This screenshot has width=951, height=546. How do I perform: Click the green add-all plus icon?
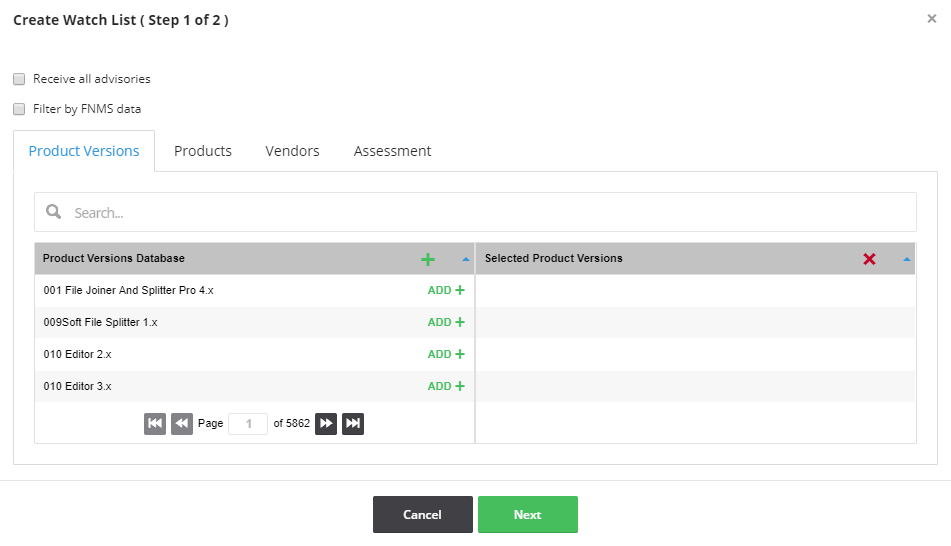point(428,259)
